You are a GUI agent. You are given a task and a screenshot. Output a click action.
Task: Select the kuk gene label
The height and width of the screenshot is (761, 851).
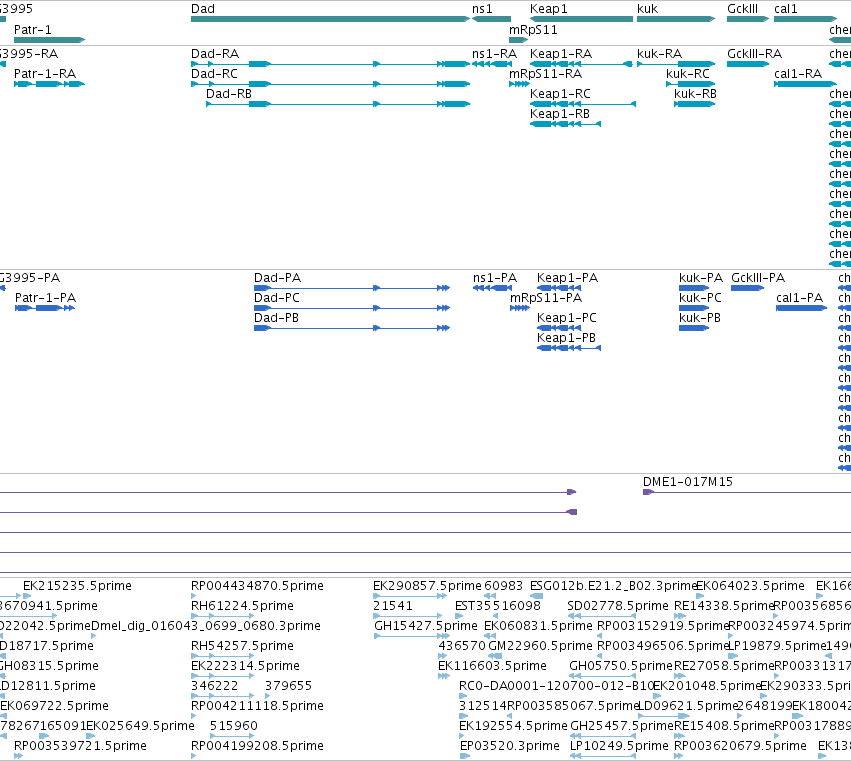pos(647,9)
